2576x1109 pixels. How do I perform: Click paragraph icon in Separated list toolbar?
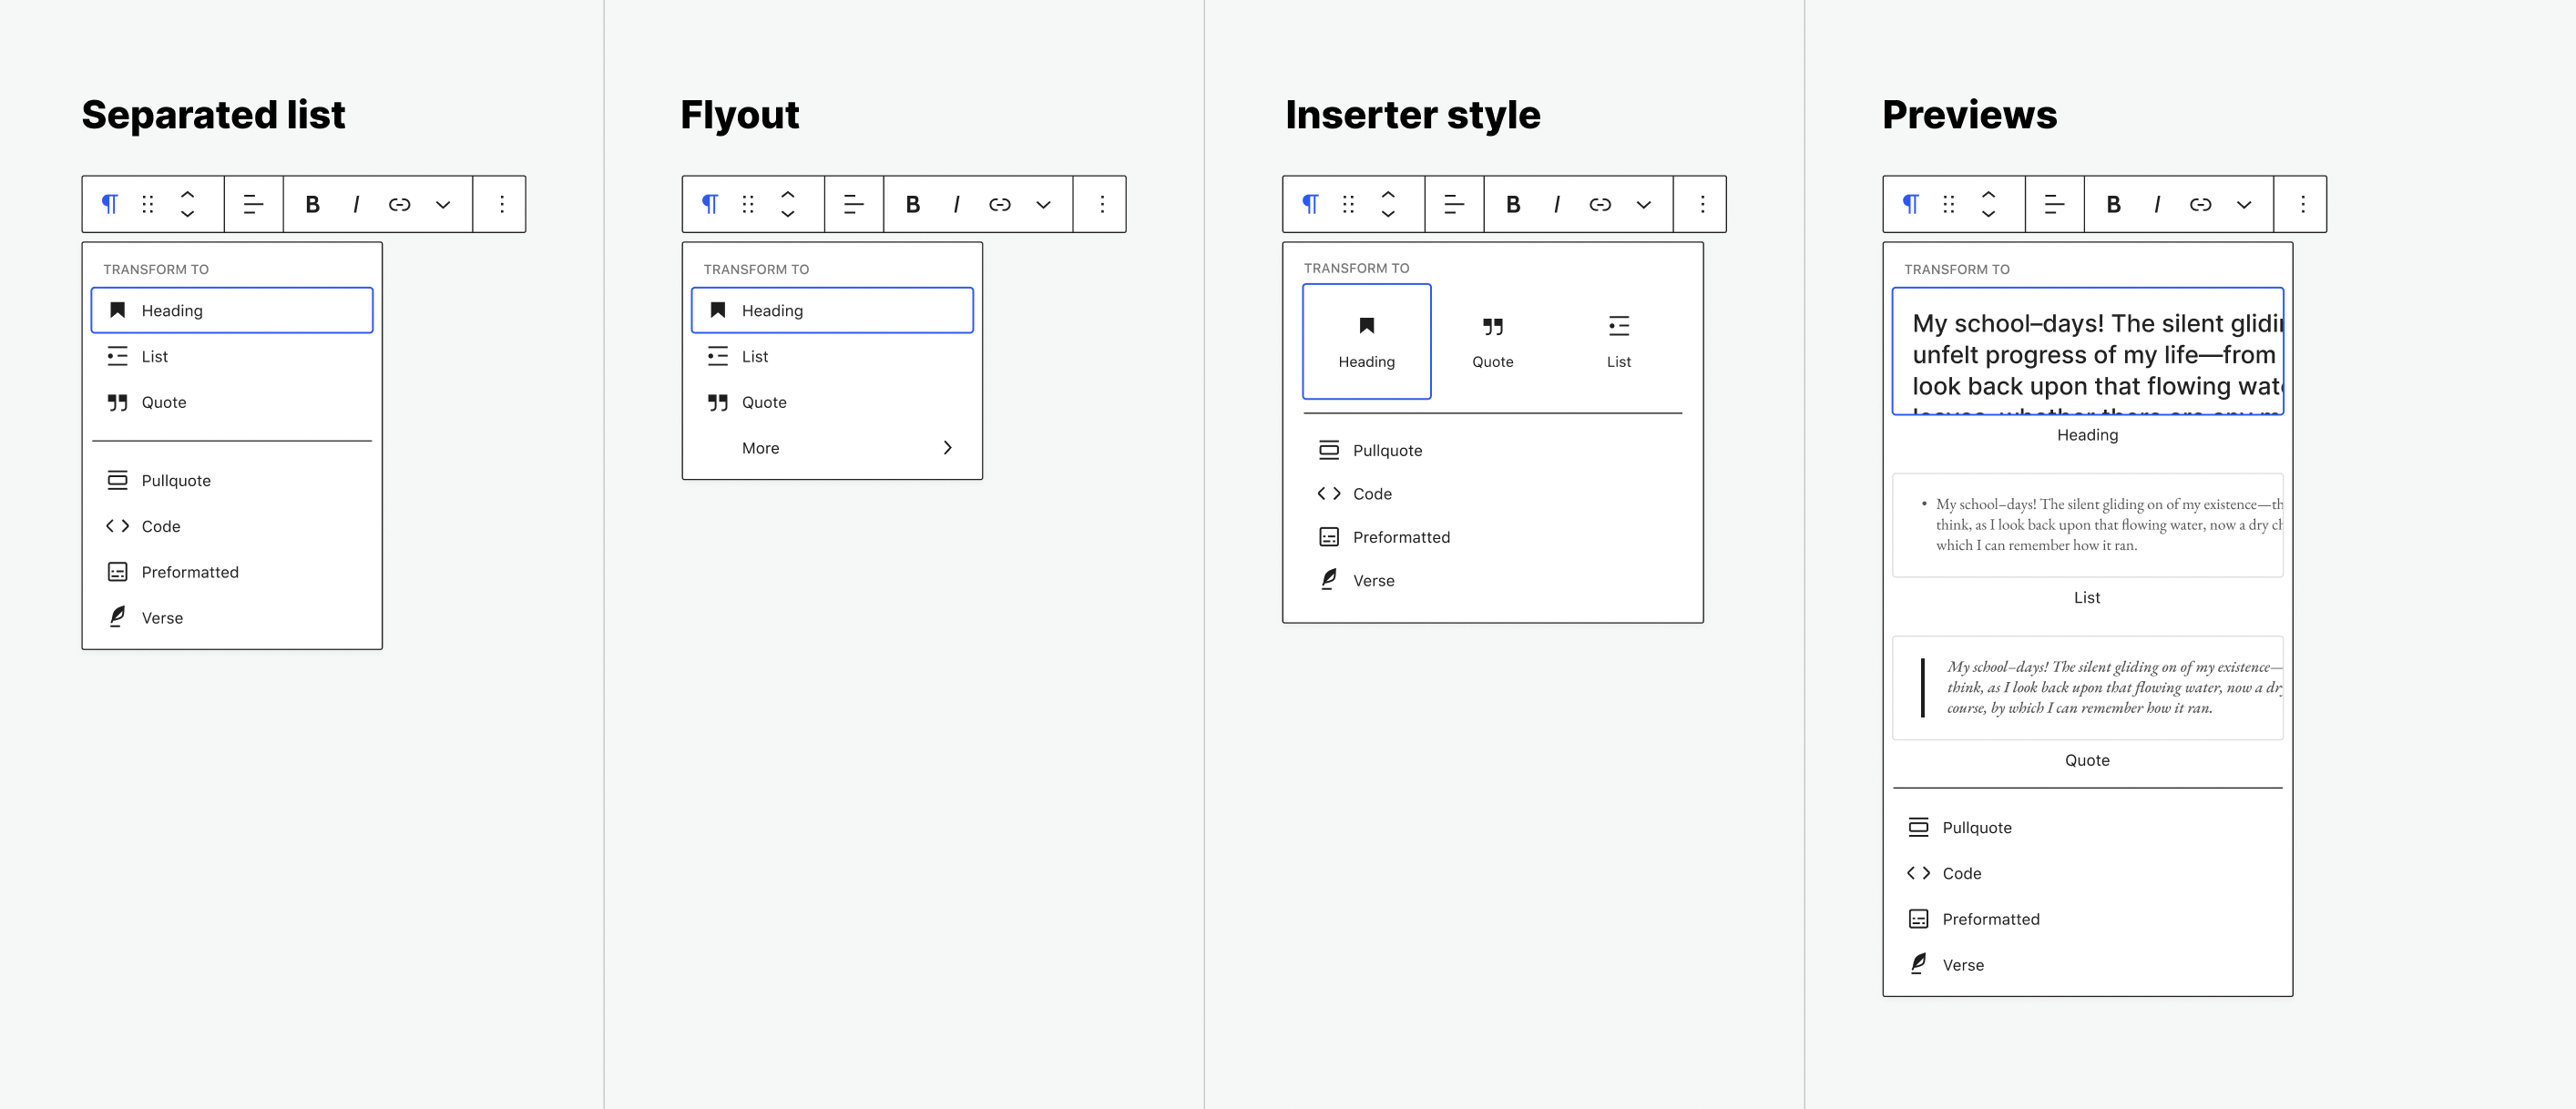pyautogui.click(x=110, y=204)
